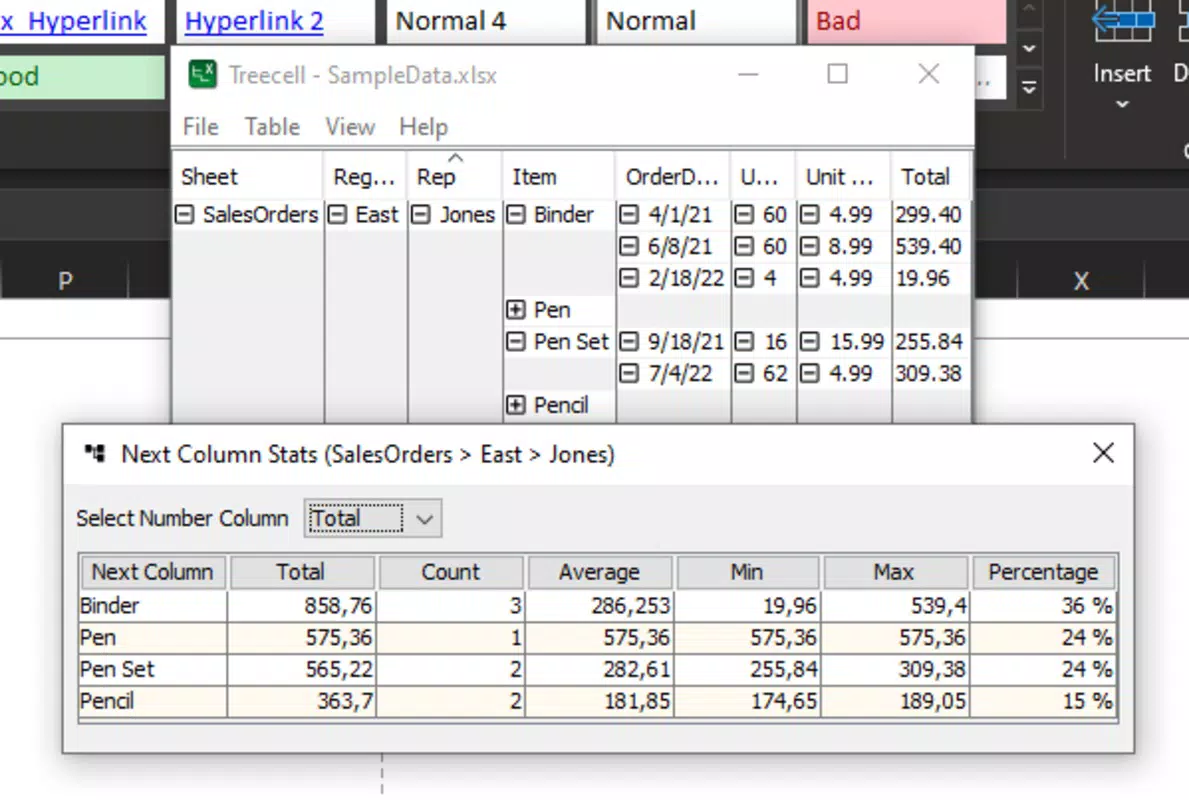The width and height of the screenshot is (1189, 800).
Task: Open the Table menu in Treecell
Action: click(x=271, y=127)
